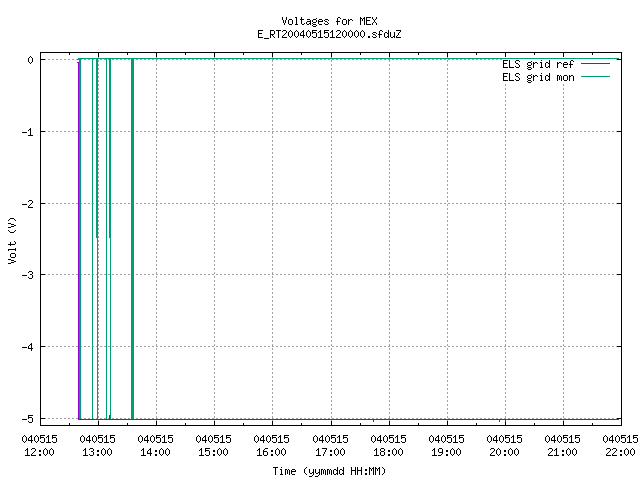This screenshot has width=640, height=480.
Task: Click the x-axis tick label 040515 13:00
Action: click(x=98, y=446)
